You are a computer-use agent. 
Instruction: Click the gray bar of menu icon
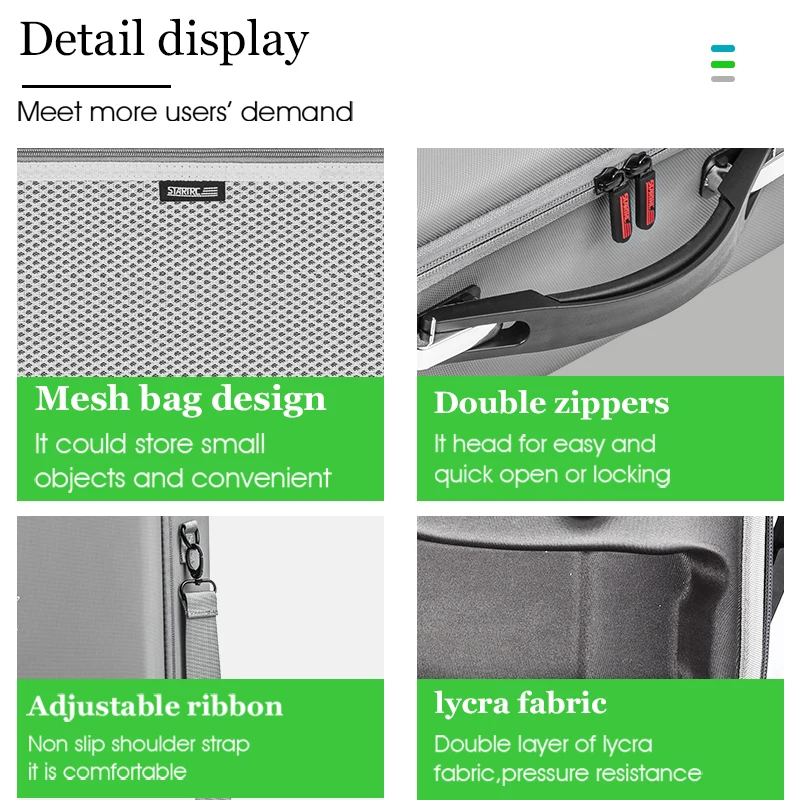[722, 79]
